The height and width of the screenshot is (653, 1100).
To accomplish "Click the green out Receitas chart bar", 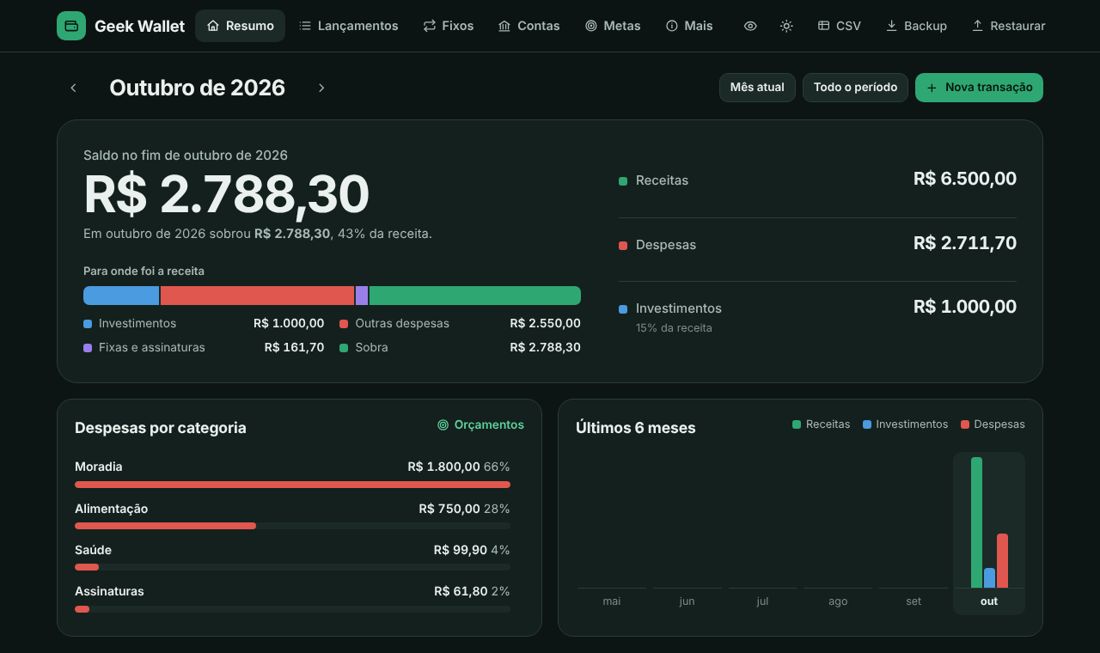I will (977, 523).
